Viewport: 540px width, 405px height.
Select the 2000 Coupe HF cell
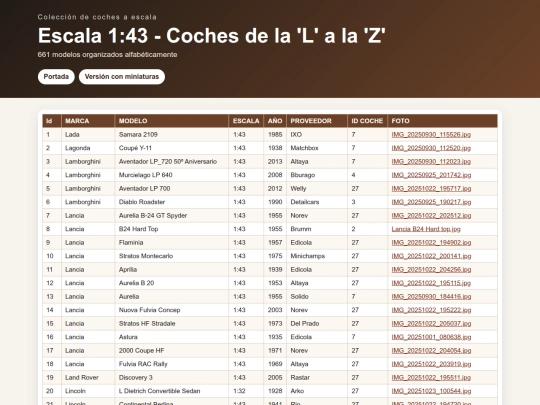(x=172, y=351)
